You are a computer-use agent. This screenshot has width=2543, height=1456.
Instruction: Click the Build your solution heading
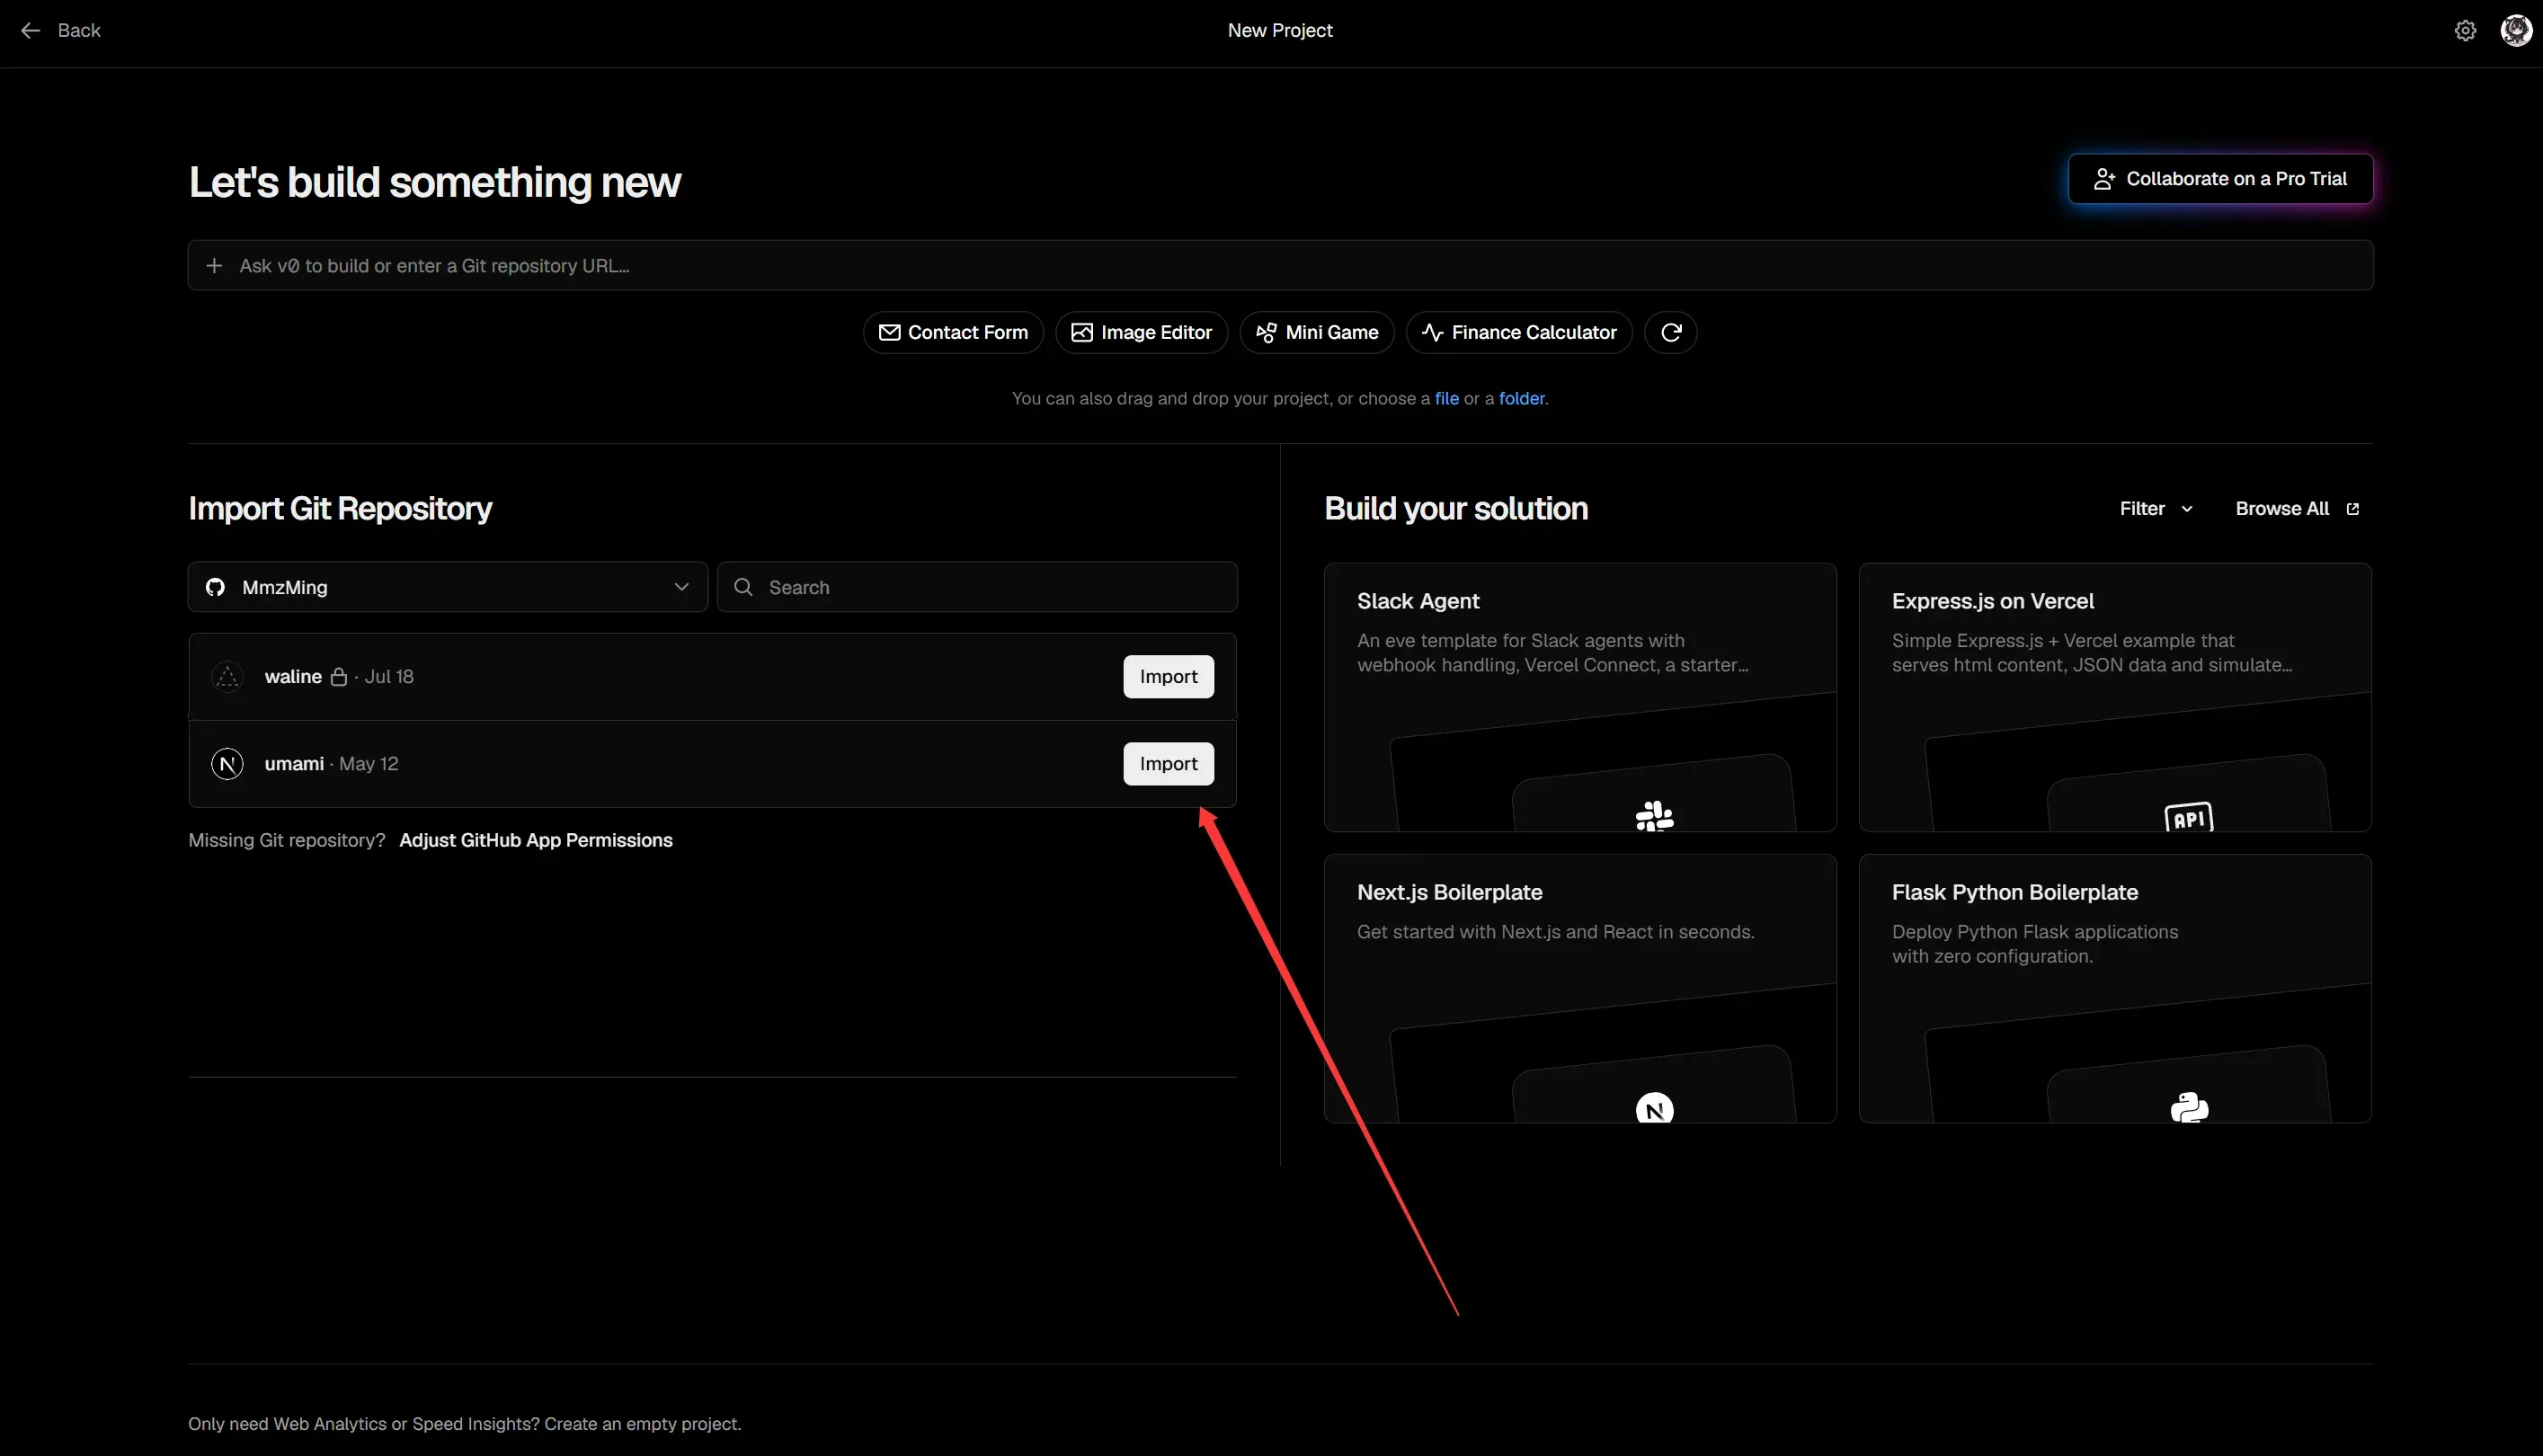click(1456, 509)
